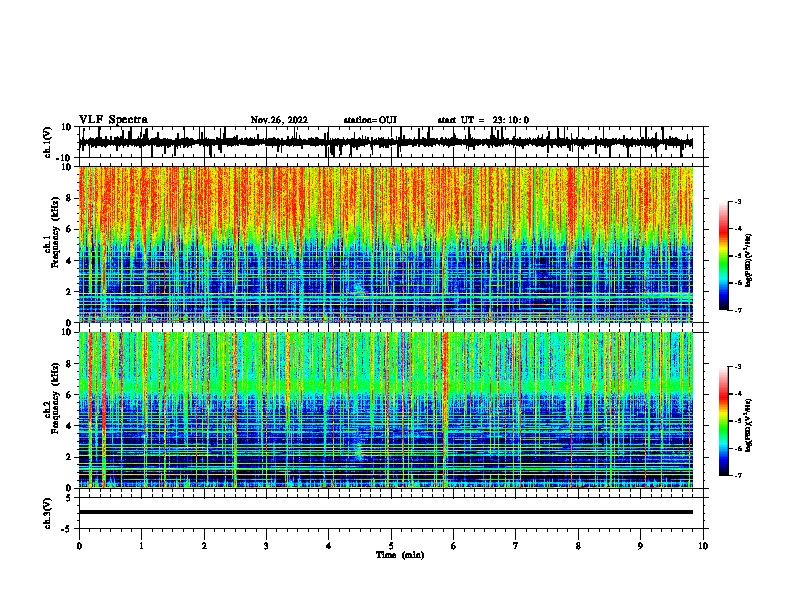This screenshot has height=612, width=792.
Task: Click the 'ch.3(V)' axis label
Action: click(x=48, y=514)
